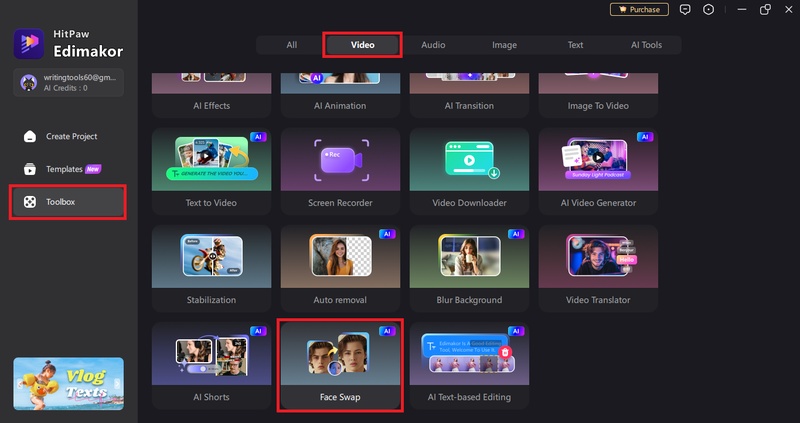Open the Blur Background tool

pos(469,268)
